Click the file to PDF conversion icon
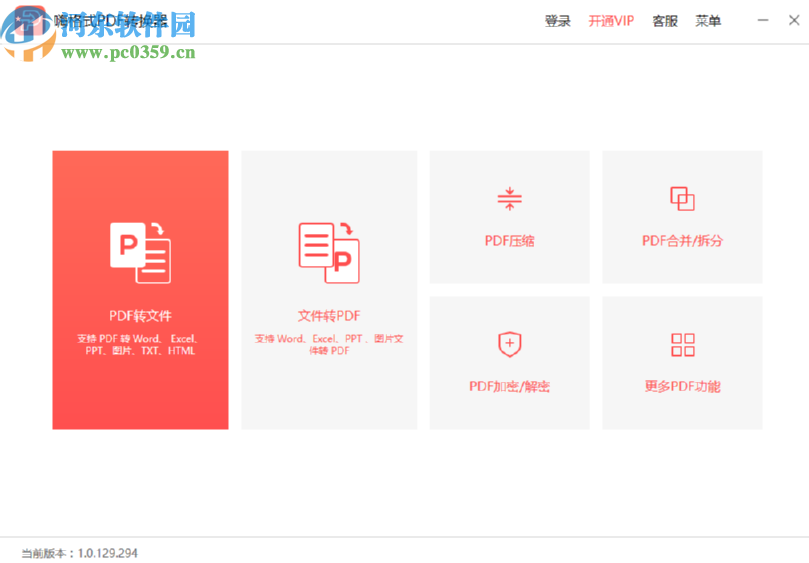The image size is (809, 563). (x=329, y=252)
